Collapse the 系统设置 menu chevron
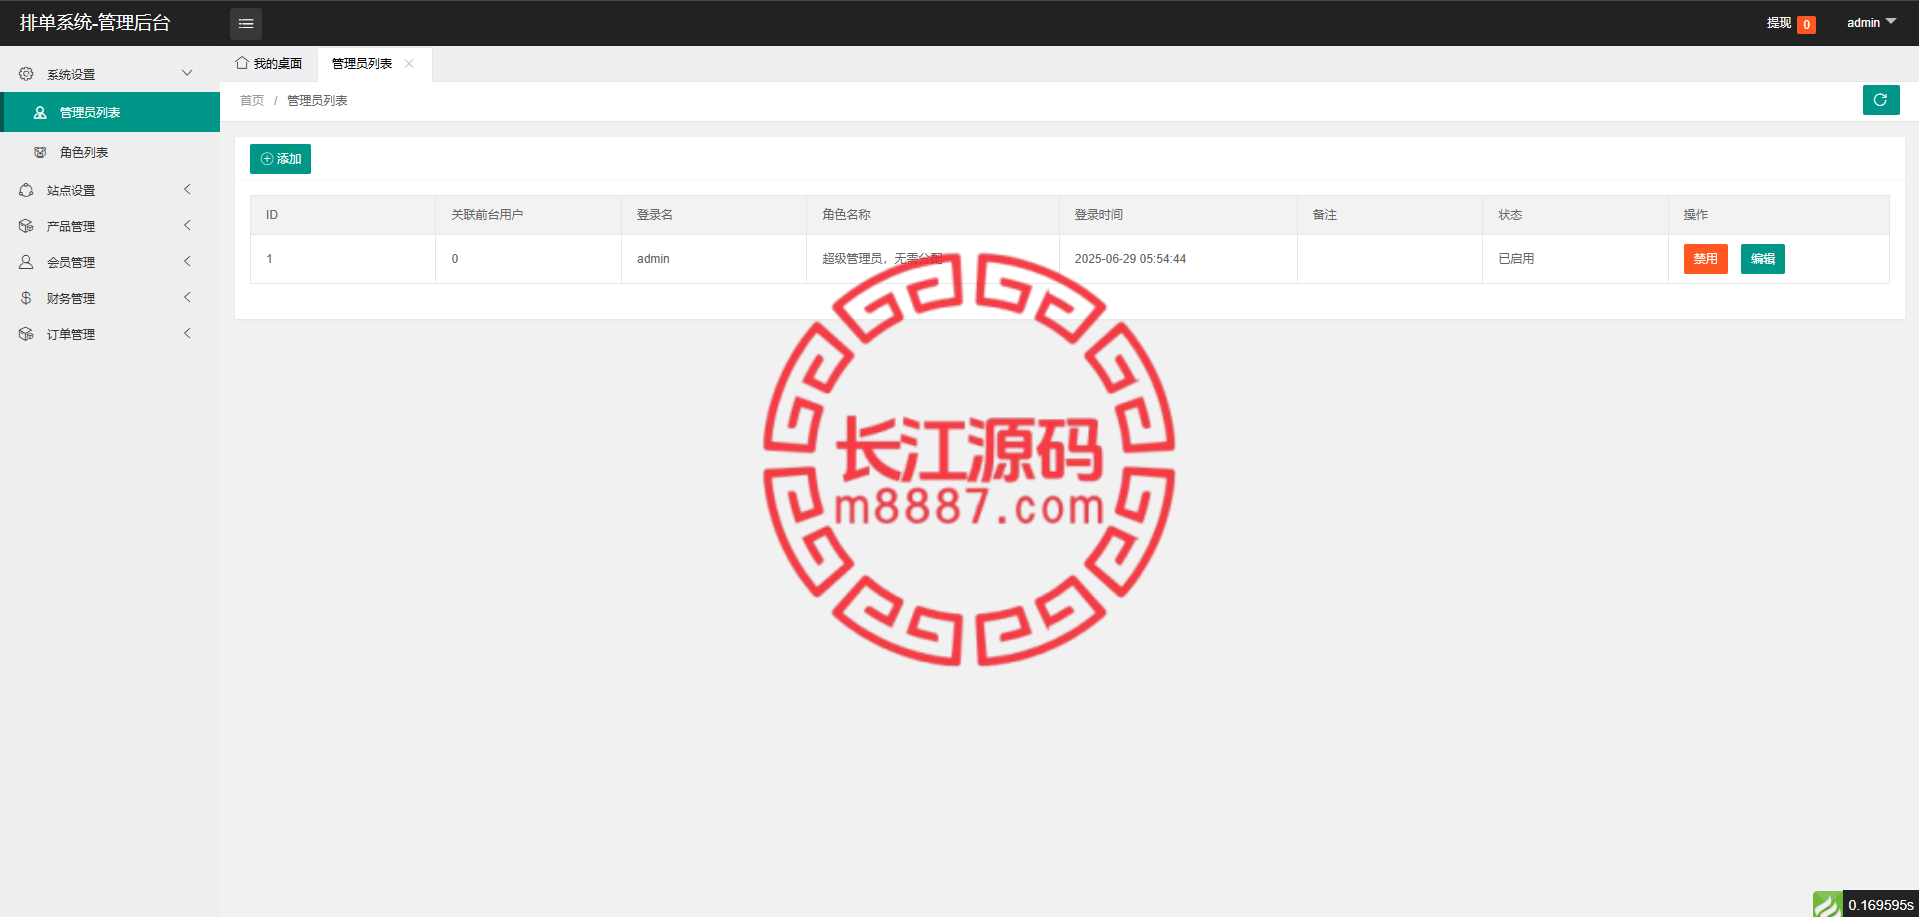This screenshot has width=1919, height=917. [187, 73]
